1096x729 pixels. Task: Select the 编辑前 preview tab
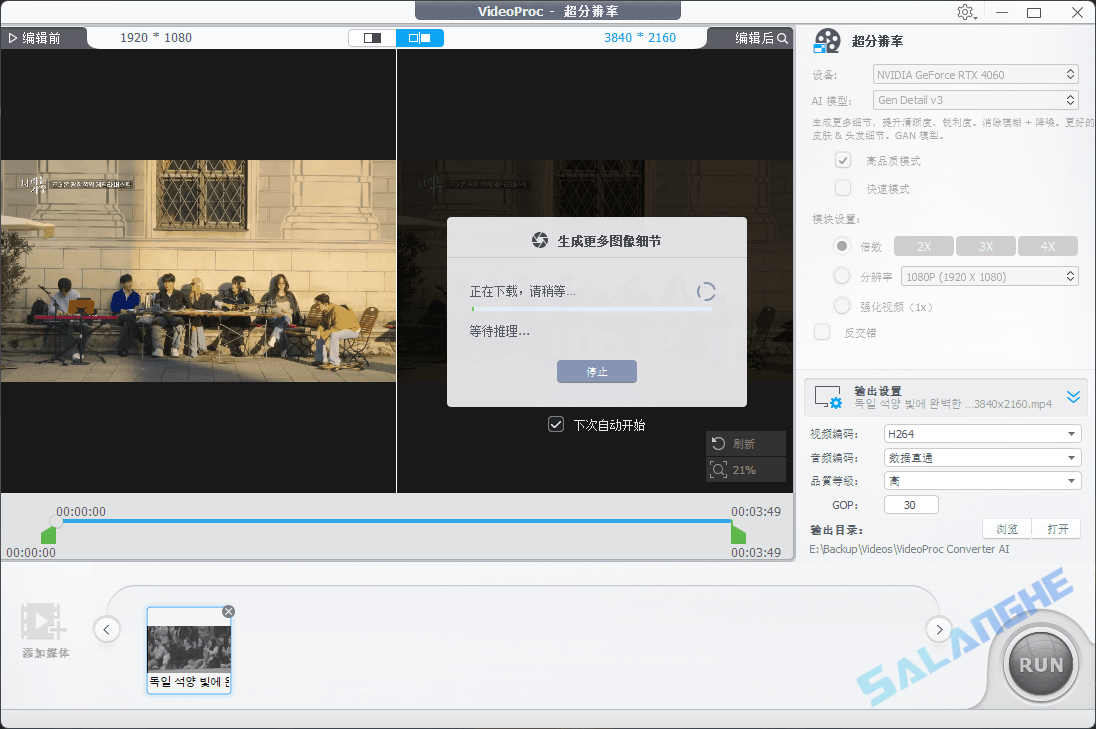[40, 37]
